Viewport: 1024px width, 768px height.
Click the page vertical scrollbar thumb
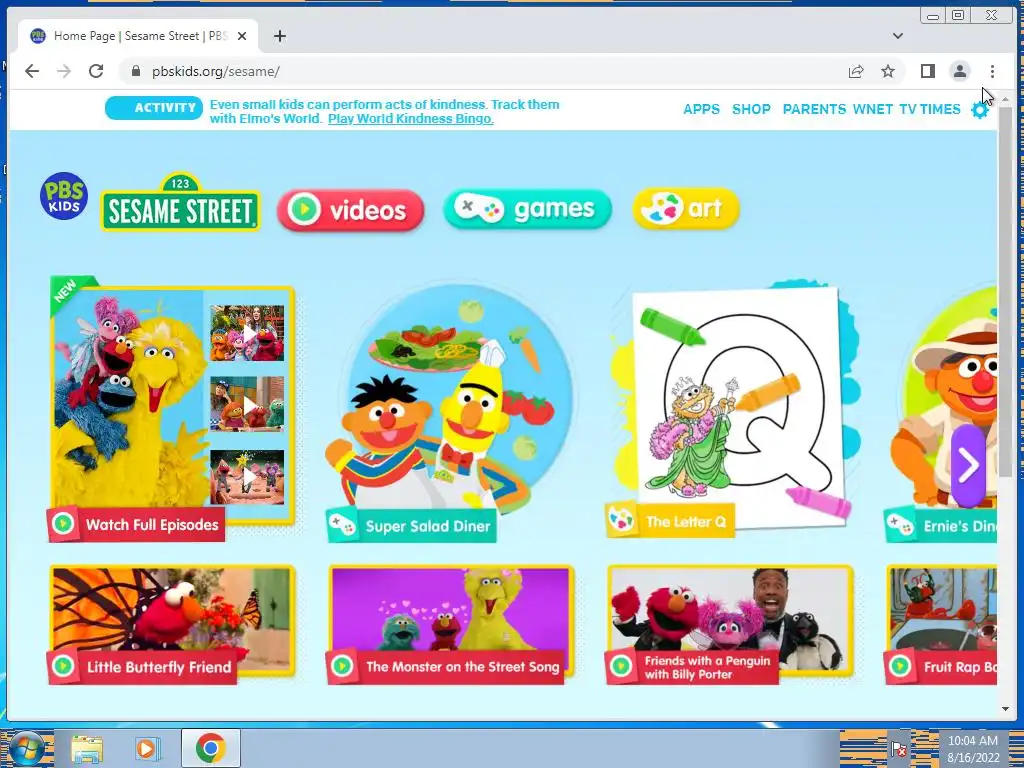click(x=1005, y=291)
